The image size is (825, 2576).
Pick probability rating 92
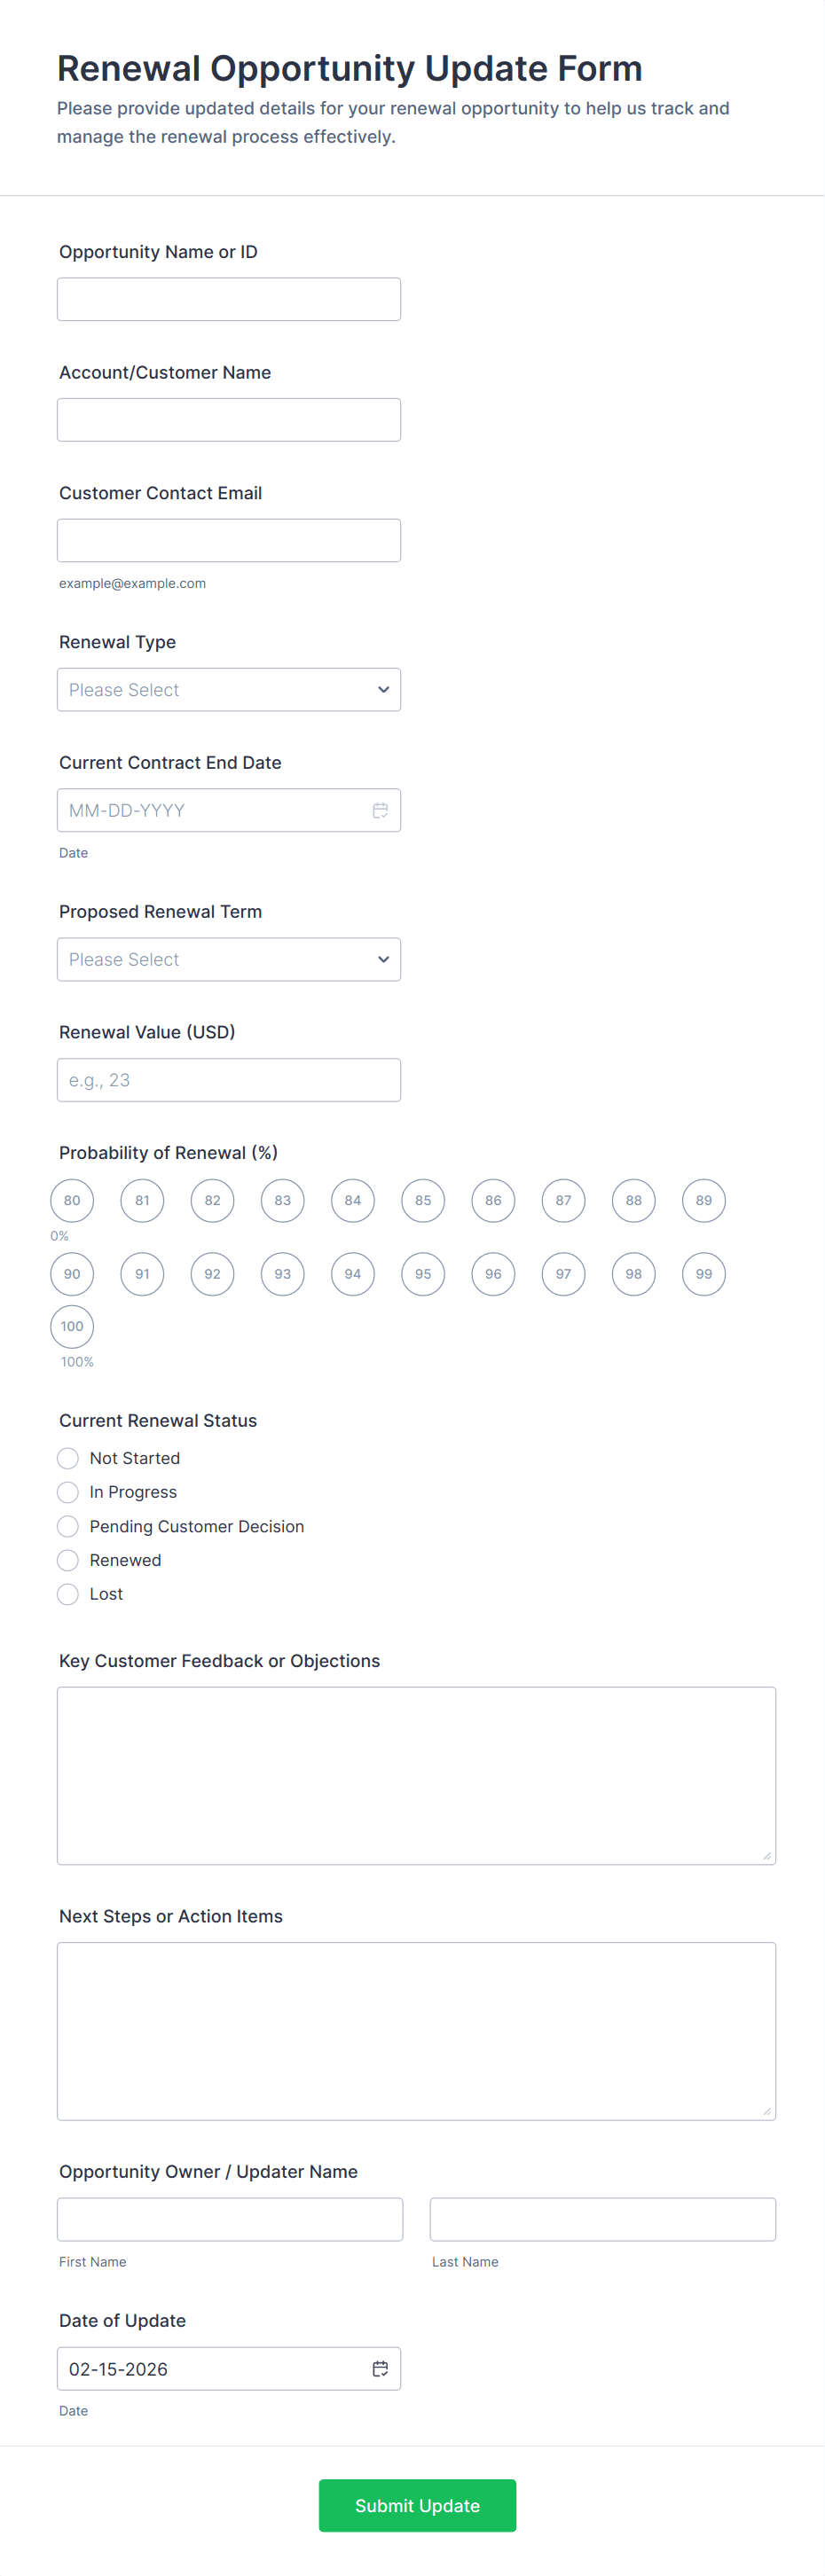coord(212,1274)
